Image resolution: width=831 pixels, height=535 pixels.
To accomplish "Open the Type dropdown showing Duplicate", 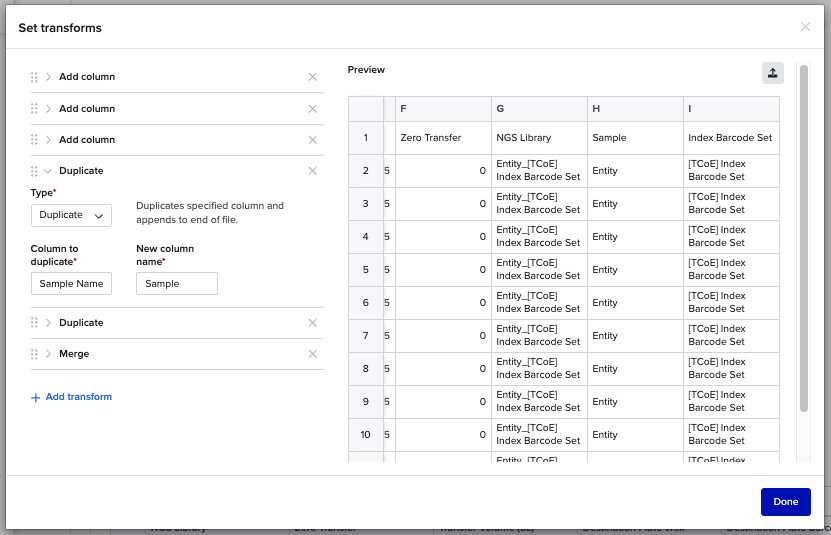I will coord(71,215).
